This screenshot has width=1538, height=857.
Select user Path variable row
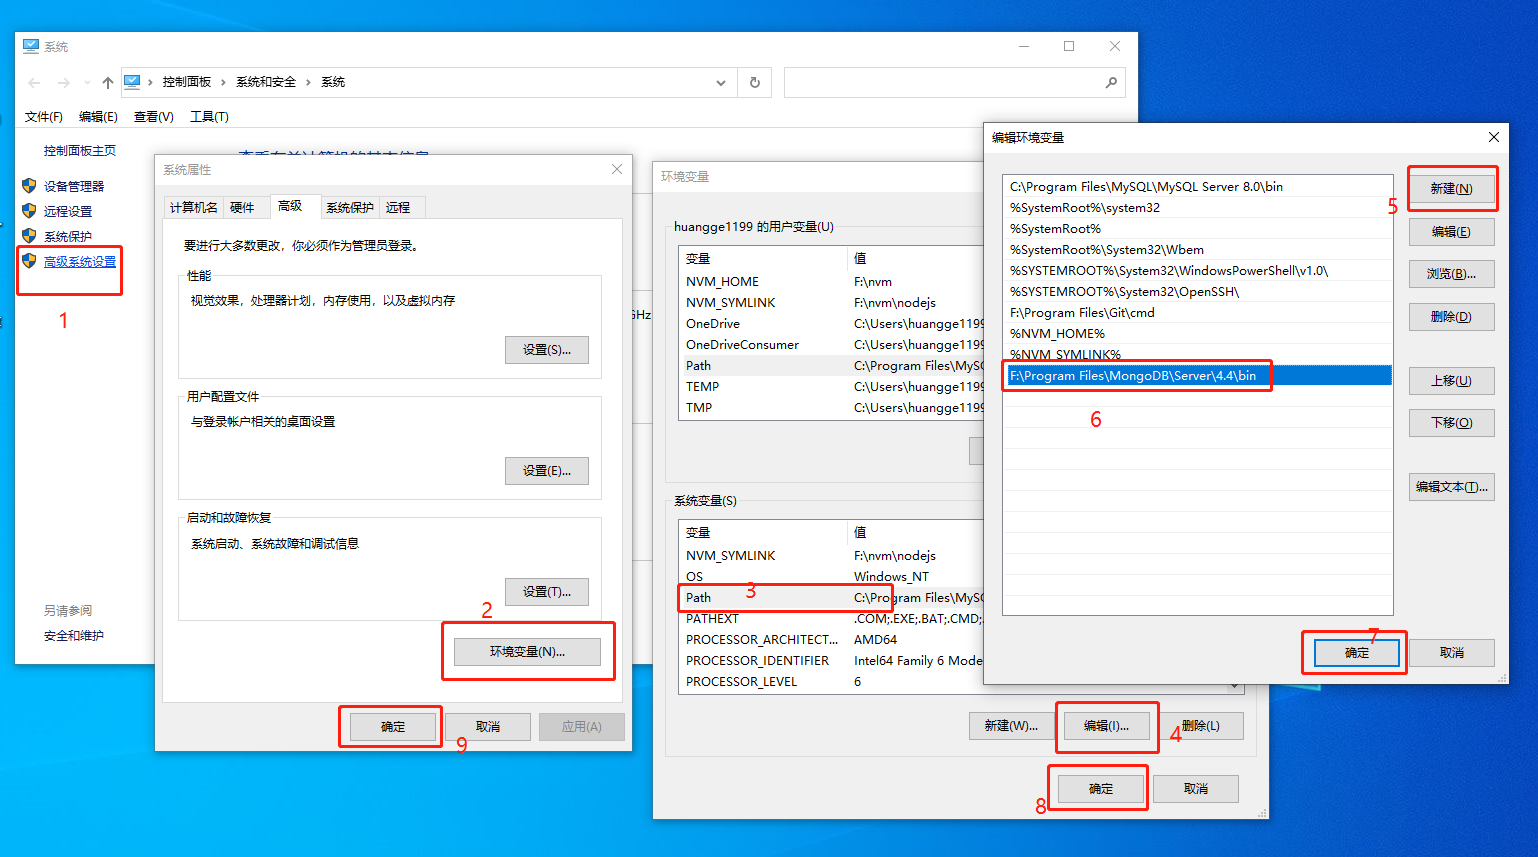click(x=832, y=366)
